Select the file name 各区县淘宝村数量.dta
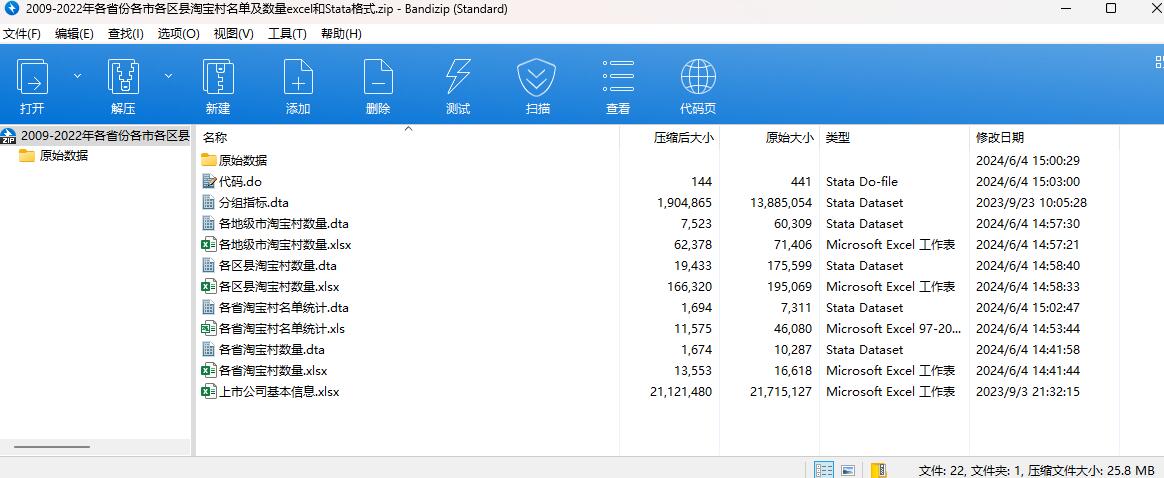Screen dimensions: 1164x478 278,265
